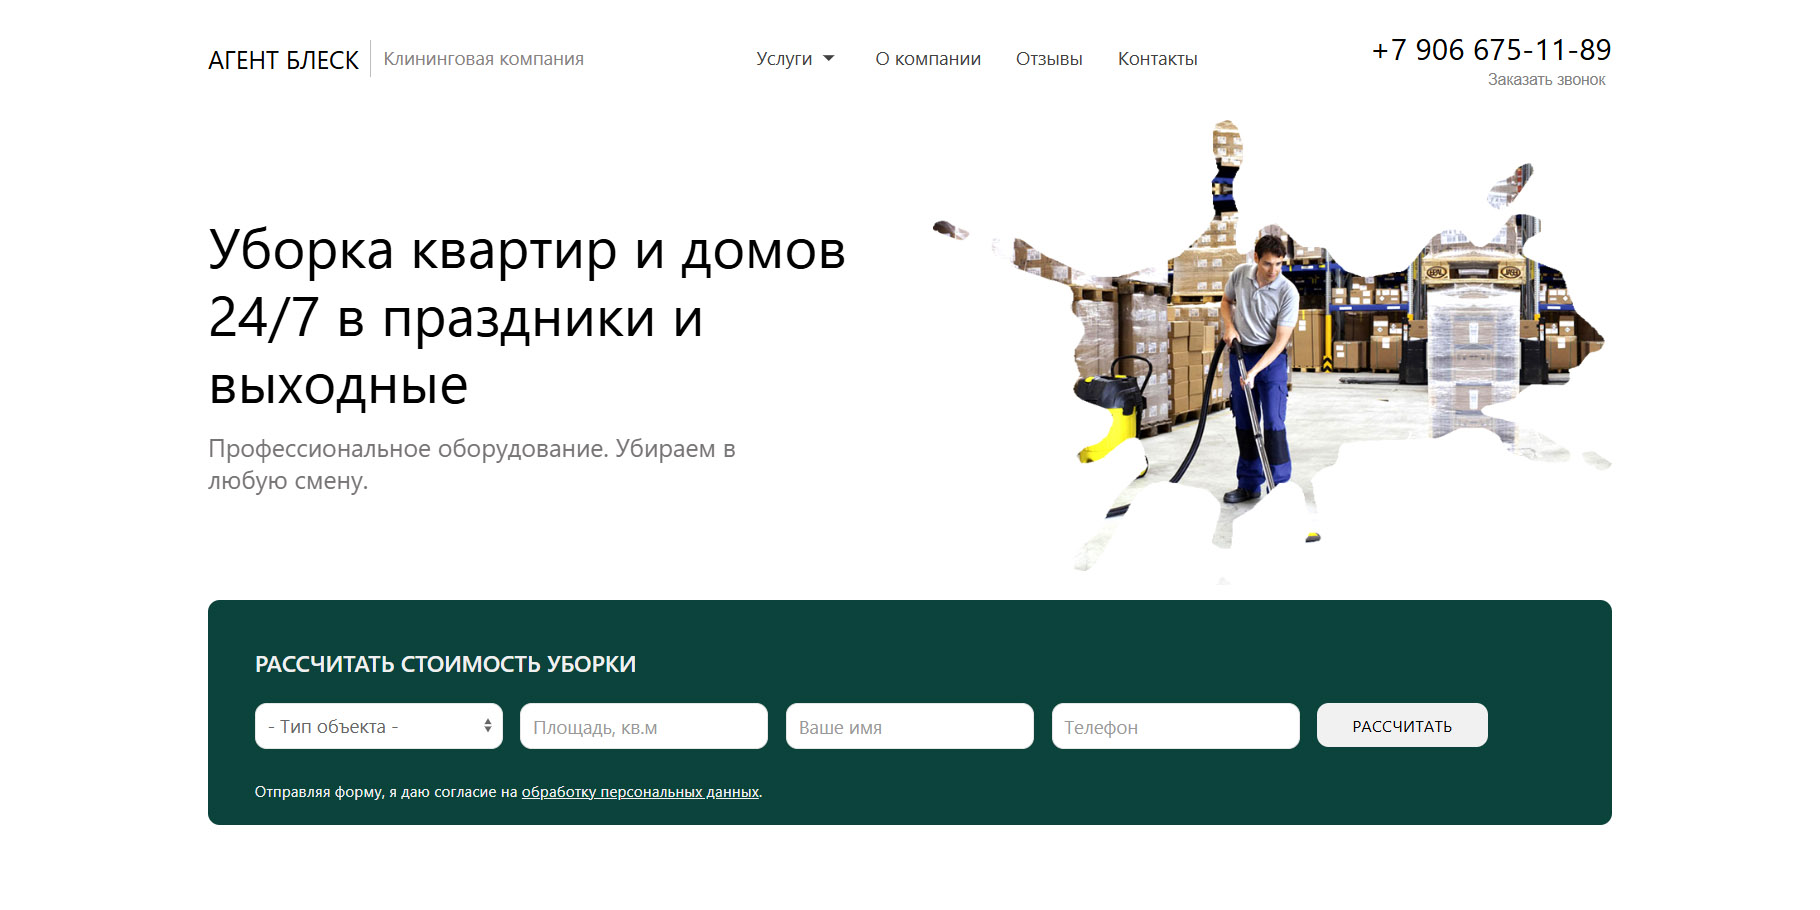Viewport: 1820px width, 910px height.
Task: Focus the Площадь, кв.м input field
Action: tap(643, 726)
